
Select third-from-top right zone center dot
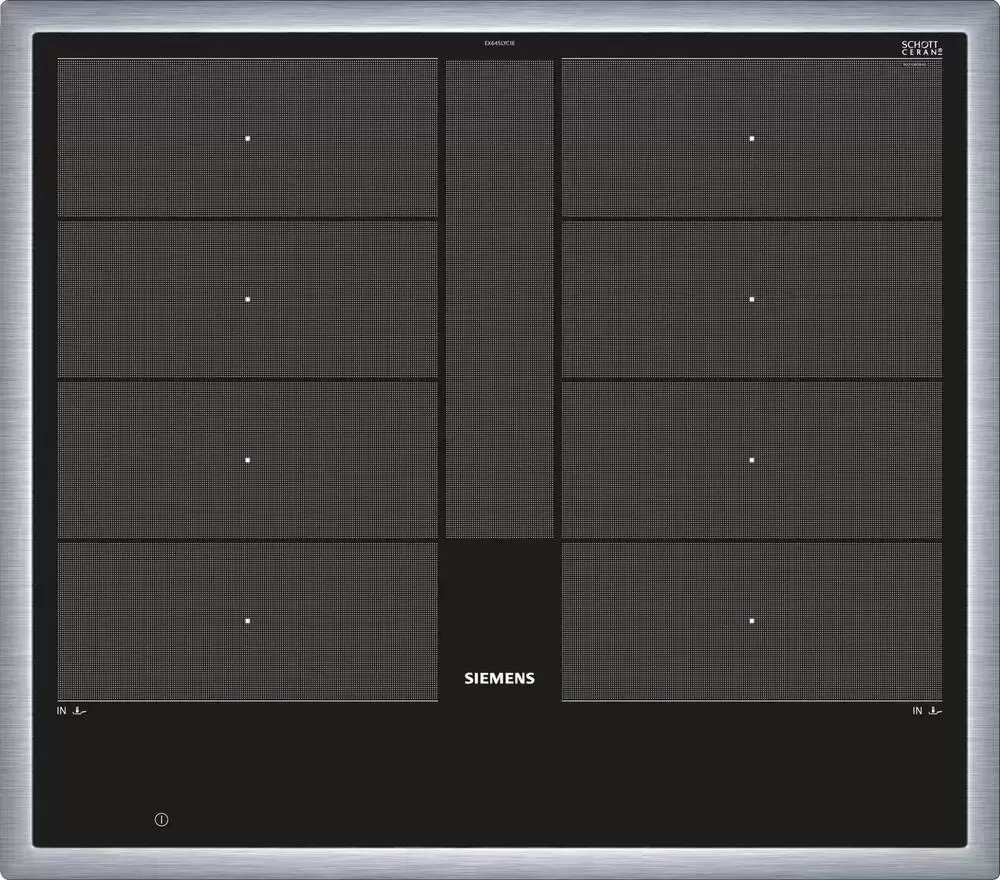[x=752, y=460]
